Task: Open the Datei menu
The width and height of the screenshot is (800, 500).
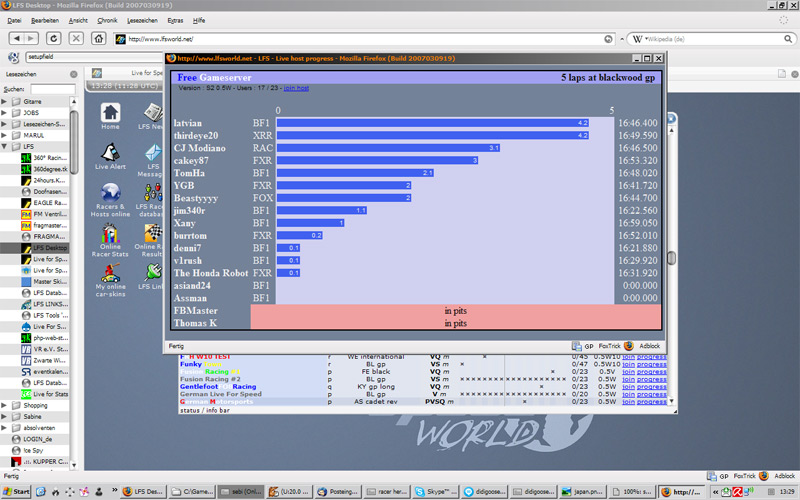Action: pyautogui.click(x=14, y=20)
